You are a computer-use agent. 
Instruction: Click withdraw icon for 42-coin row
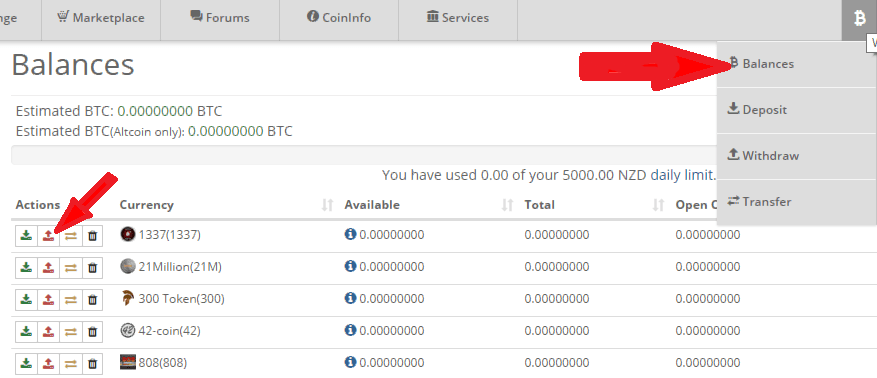[48, 332]
